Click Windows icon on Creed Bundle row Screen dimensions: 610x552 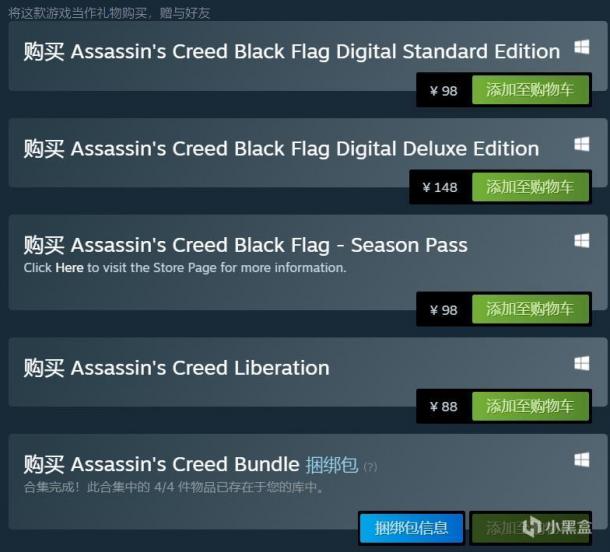click(x=581, y=460)
